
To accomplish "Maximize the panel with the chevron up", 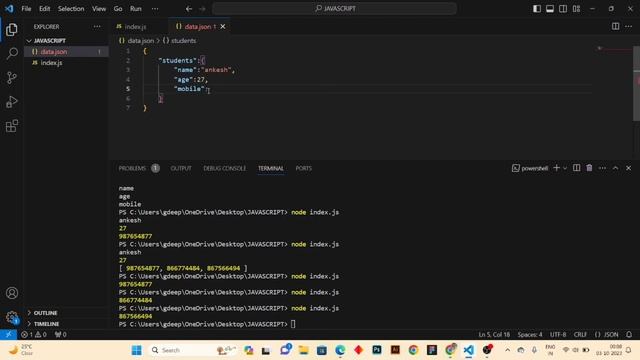I will pos(615,168).
